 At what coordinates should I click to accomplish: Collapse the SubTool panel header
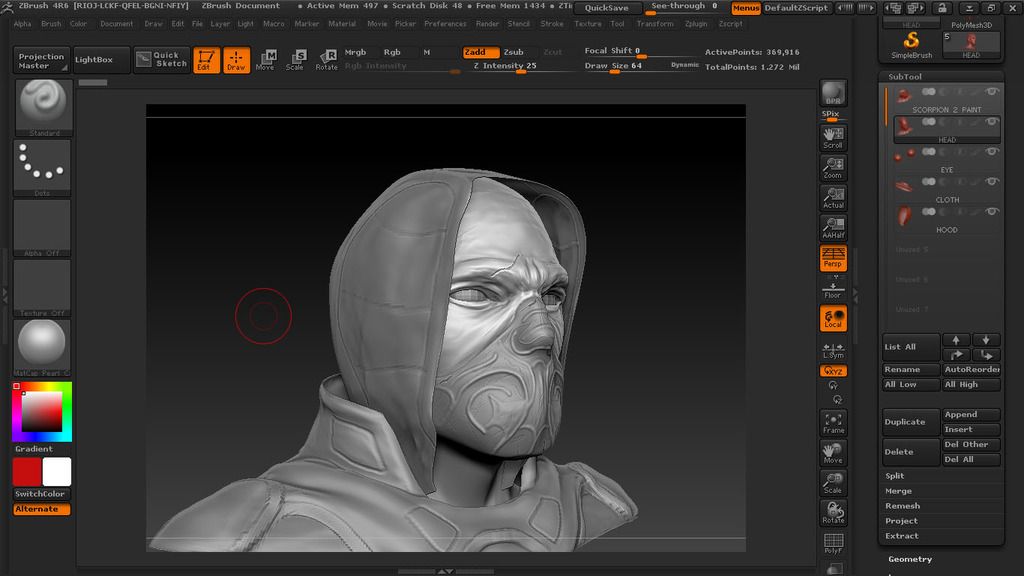[905, 76]
